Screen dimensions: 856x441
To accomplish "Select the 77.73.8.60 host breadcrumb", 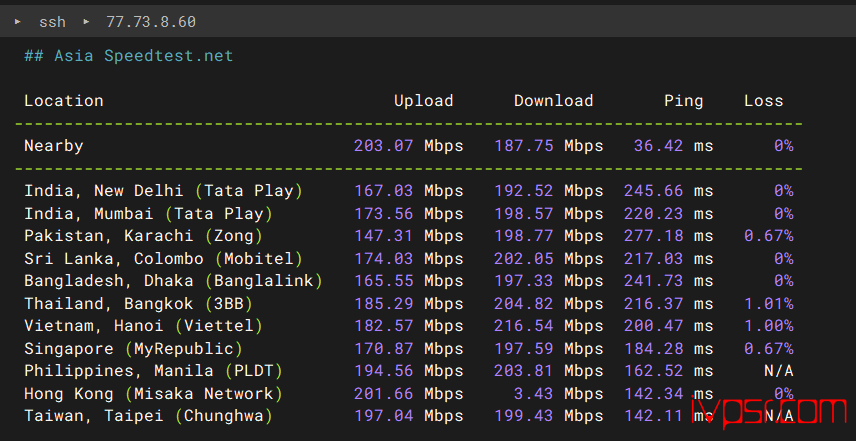I will coord(151,22).
